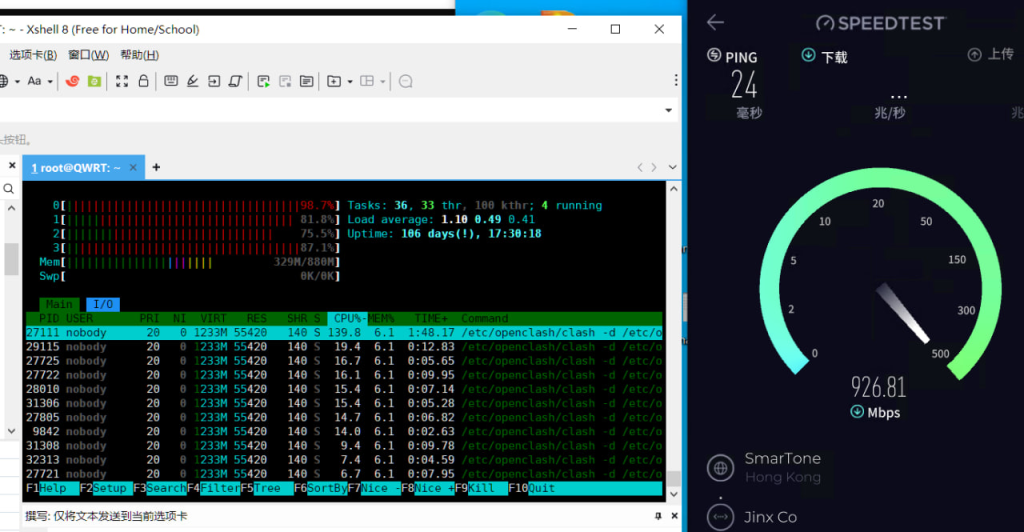Expand the address bar dropdown arrow
Viewport: 1024px width, 532px height.
pyautogui.click(x=669, y=110)
